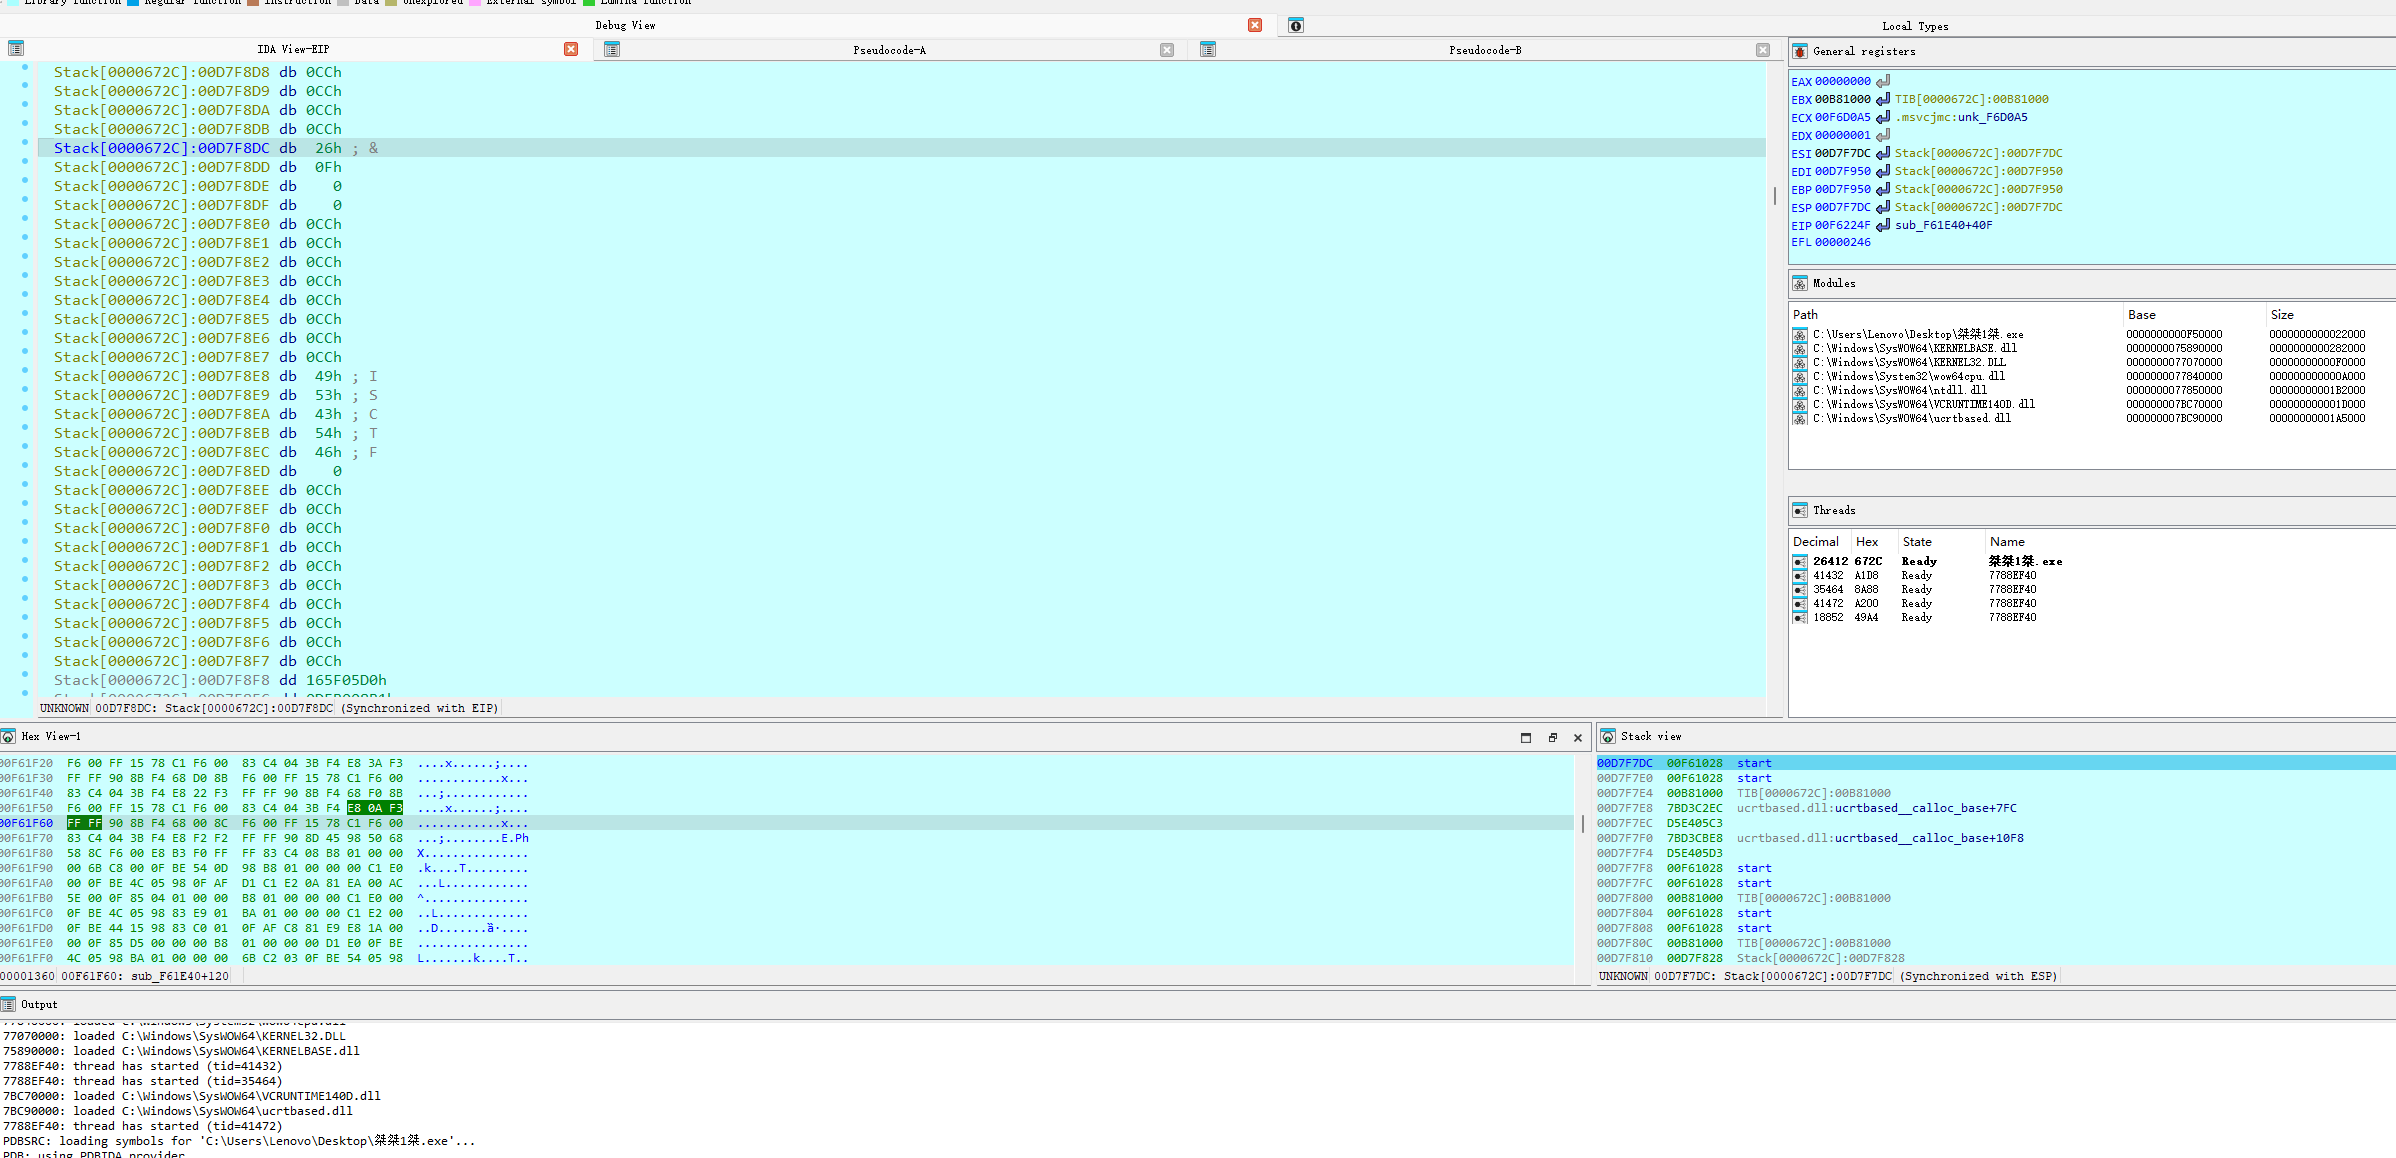2396x1158 pixels.
Task: Close the Pseudocode-B tab
Action: [x=1763, y=50]
